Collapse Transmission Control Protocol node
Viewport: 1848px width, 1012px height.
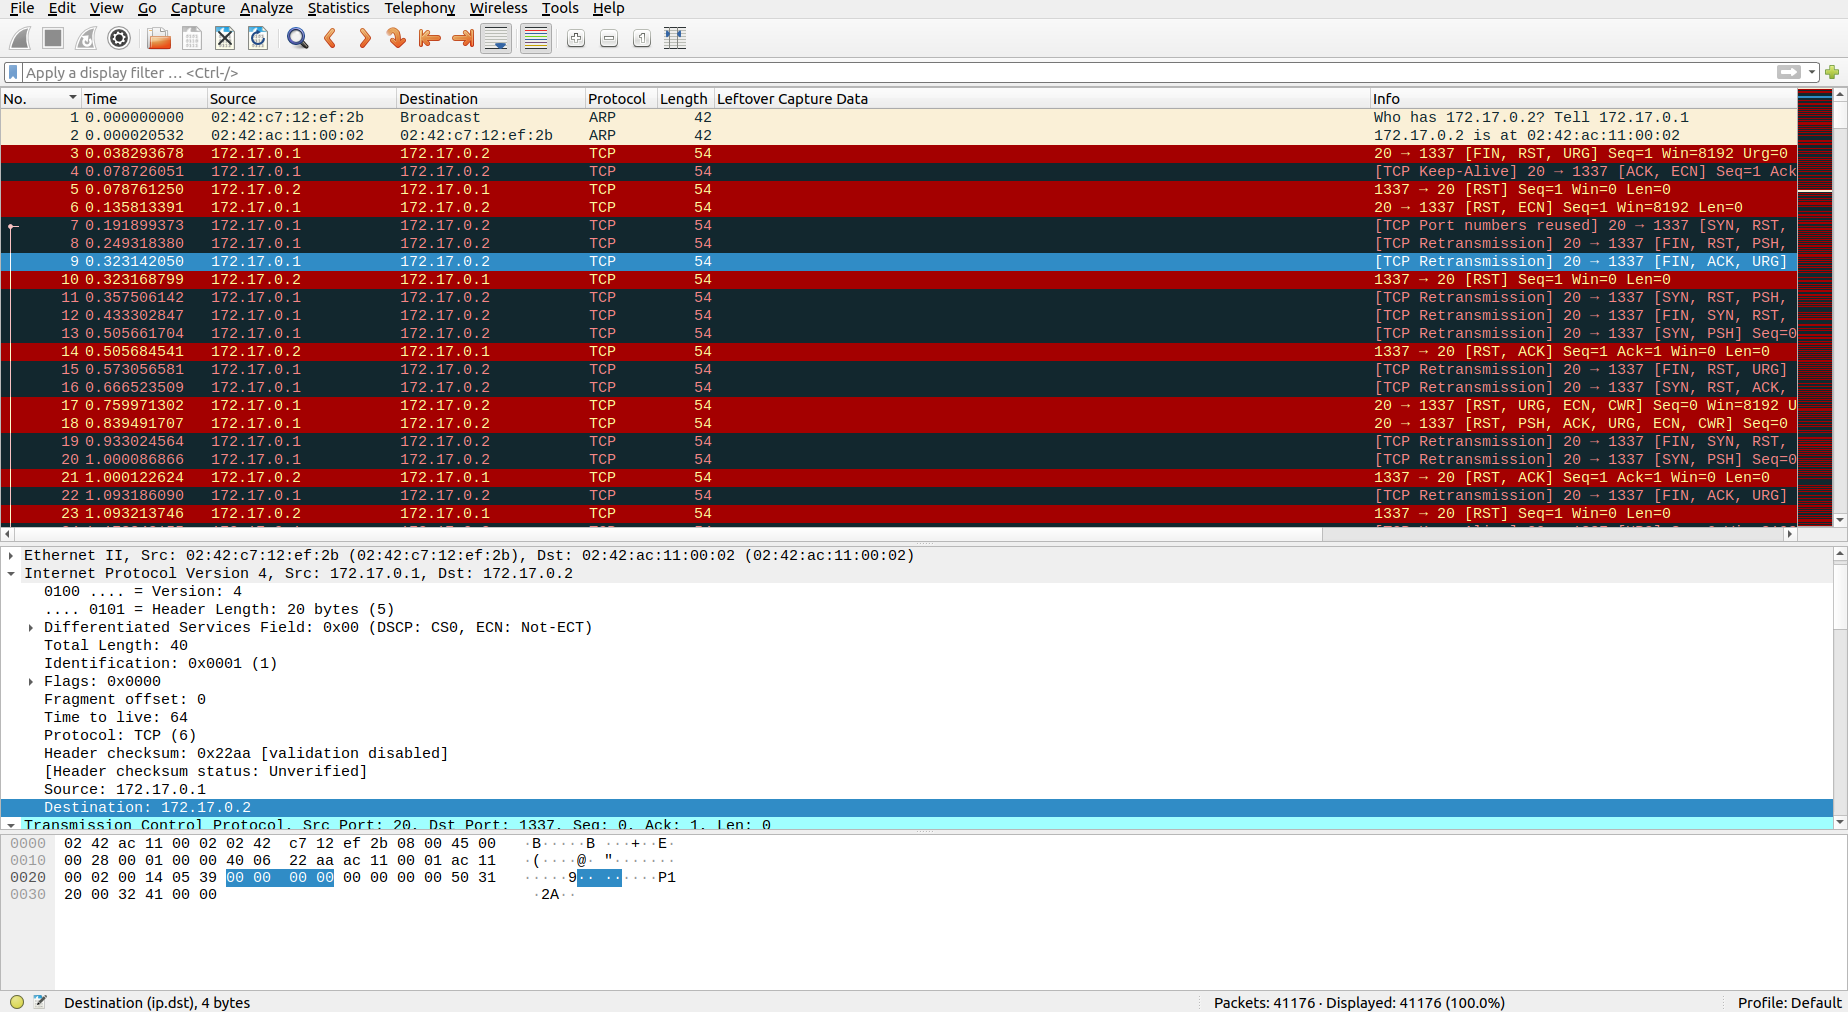[11, 825]
